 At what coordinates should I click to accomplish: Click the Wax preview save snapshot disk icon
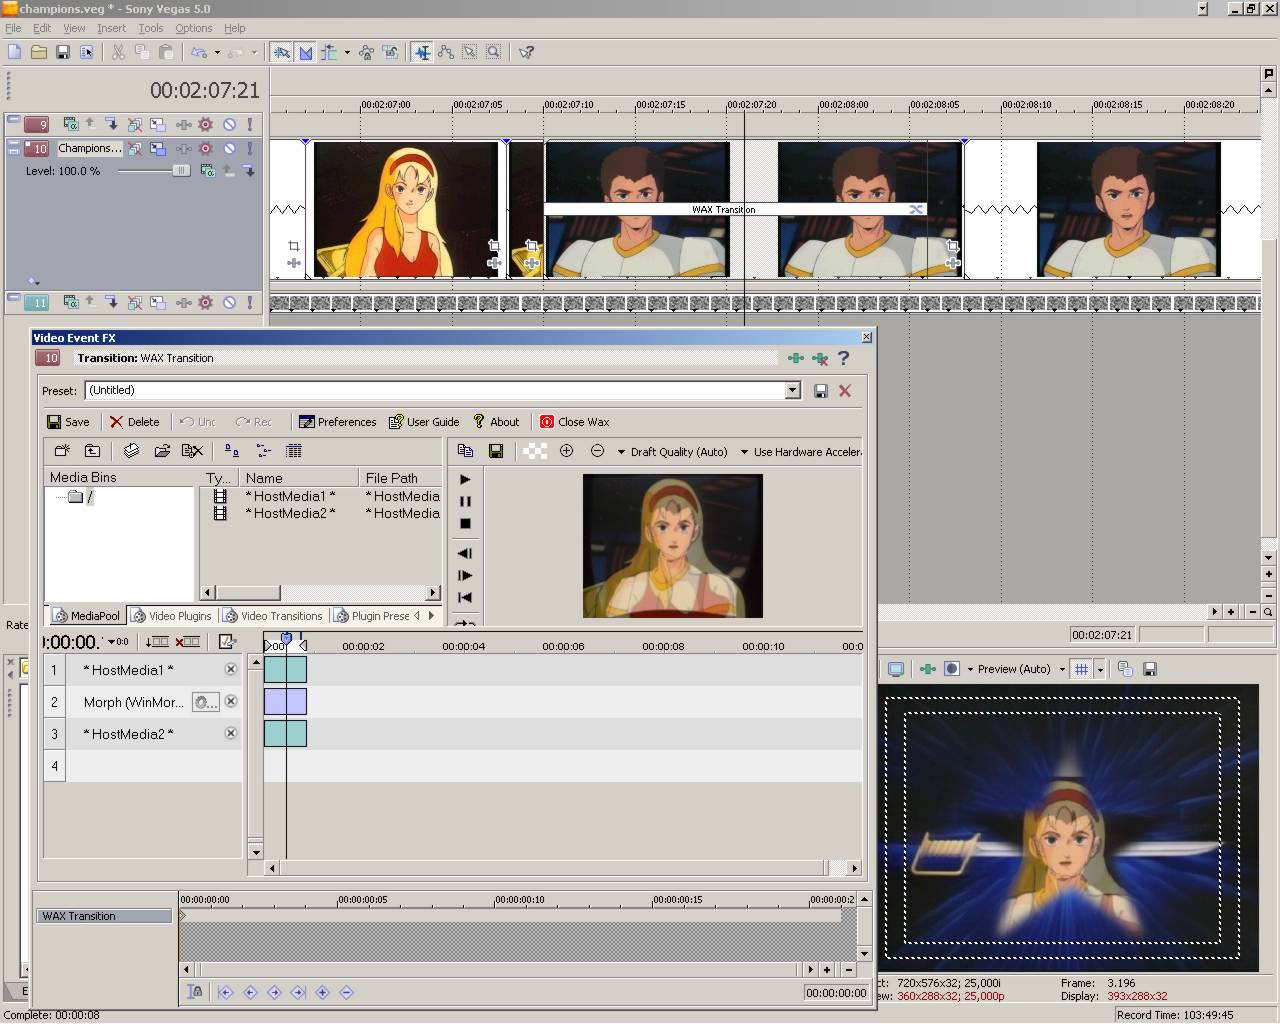tap(495, 451)
